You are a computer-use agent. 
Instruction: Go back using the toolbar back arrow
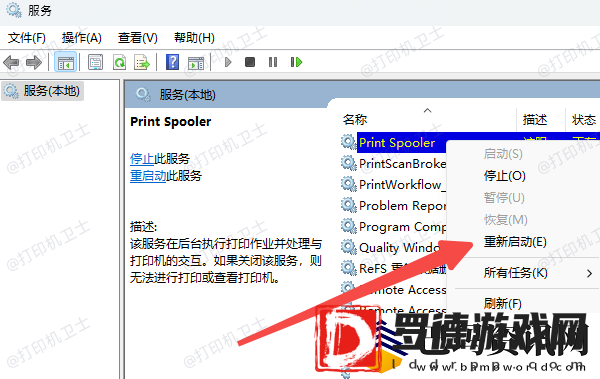click(11, 62)
